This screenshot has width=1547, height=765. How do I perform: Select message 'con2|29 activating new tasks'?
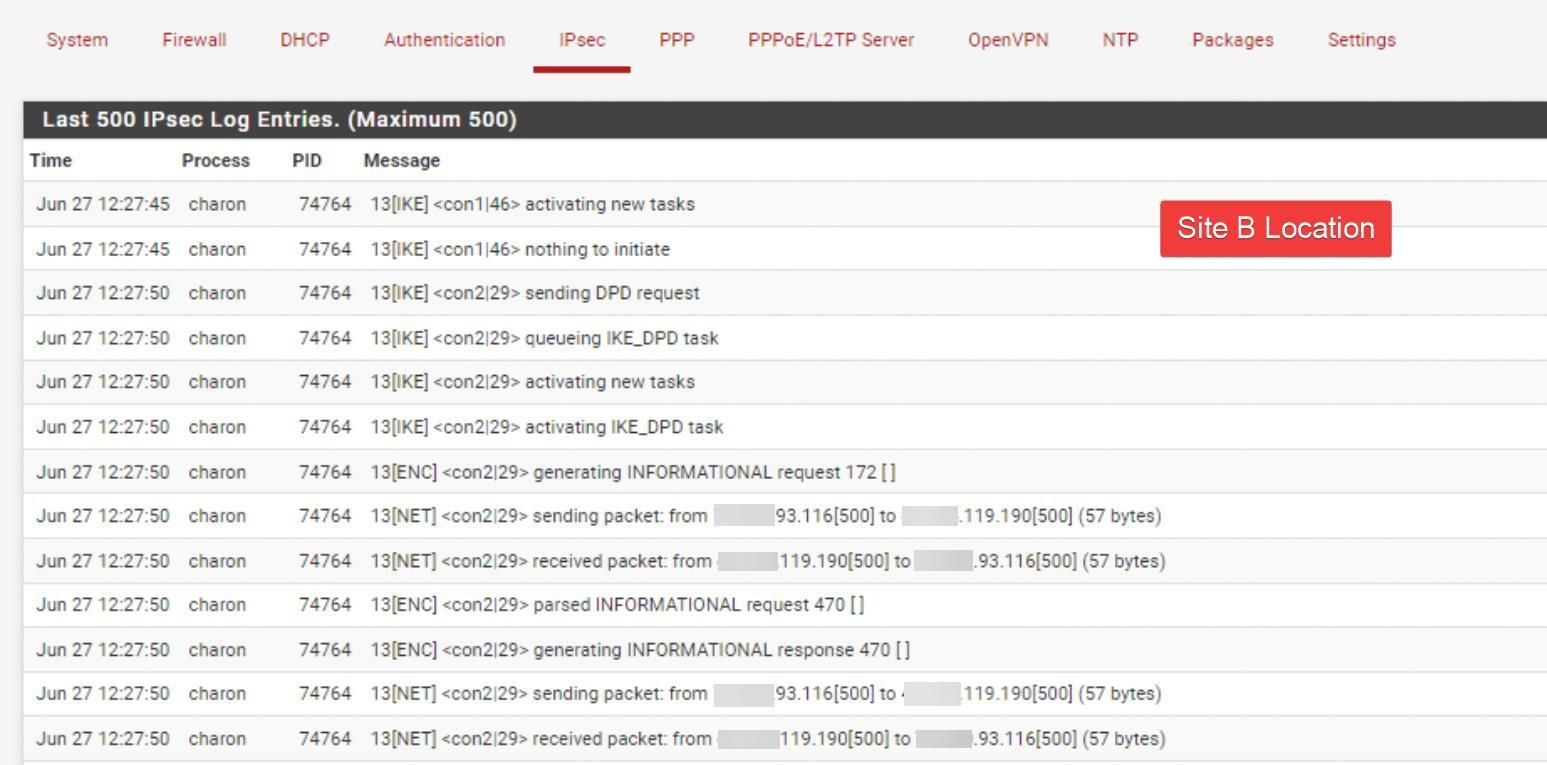[x=533, y=382]
